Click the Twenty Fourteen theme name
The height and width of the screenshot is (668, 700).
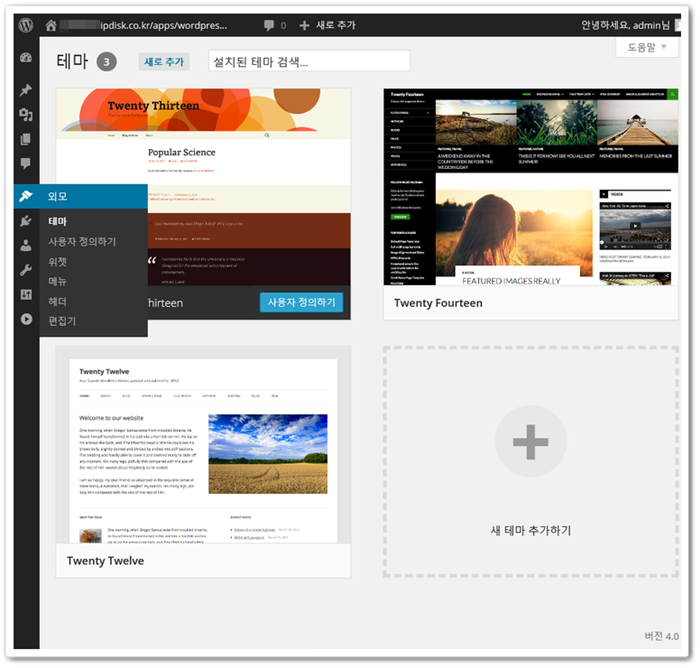438,303
